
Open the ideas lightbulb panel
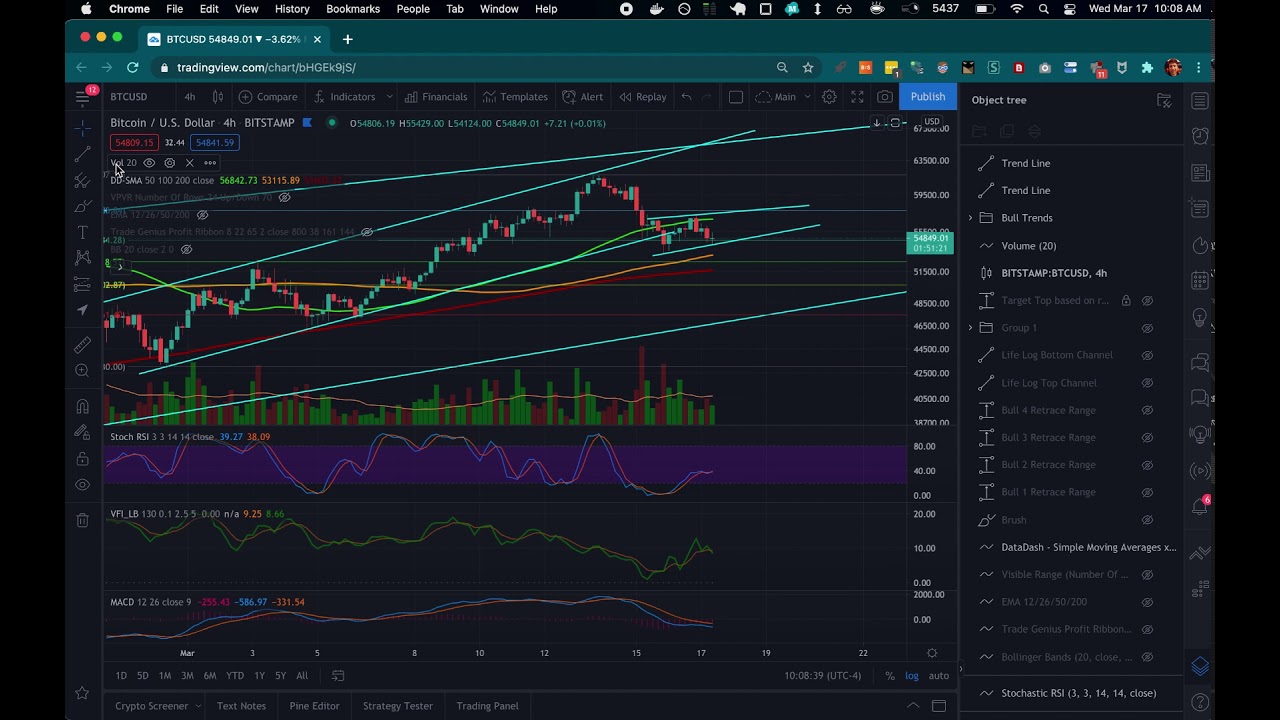[1200, 318]
